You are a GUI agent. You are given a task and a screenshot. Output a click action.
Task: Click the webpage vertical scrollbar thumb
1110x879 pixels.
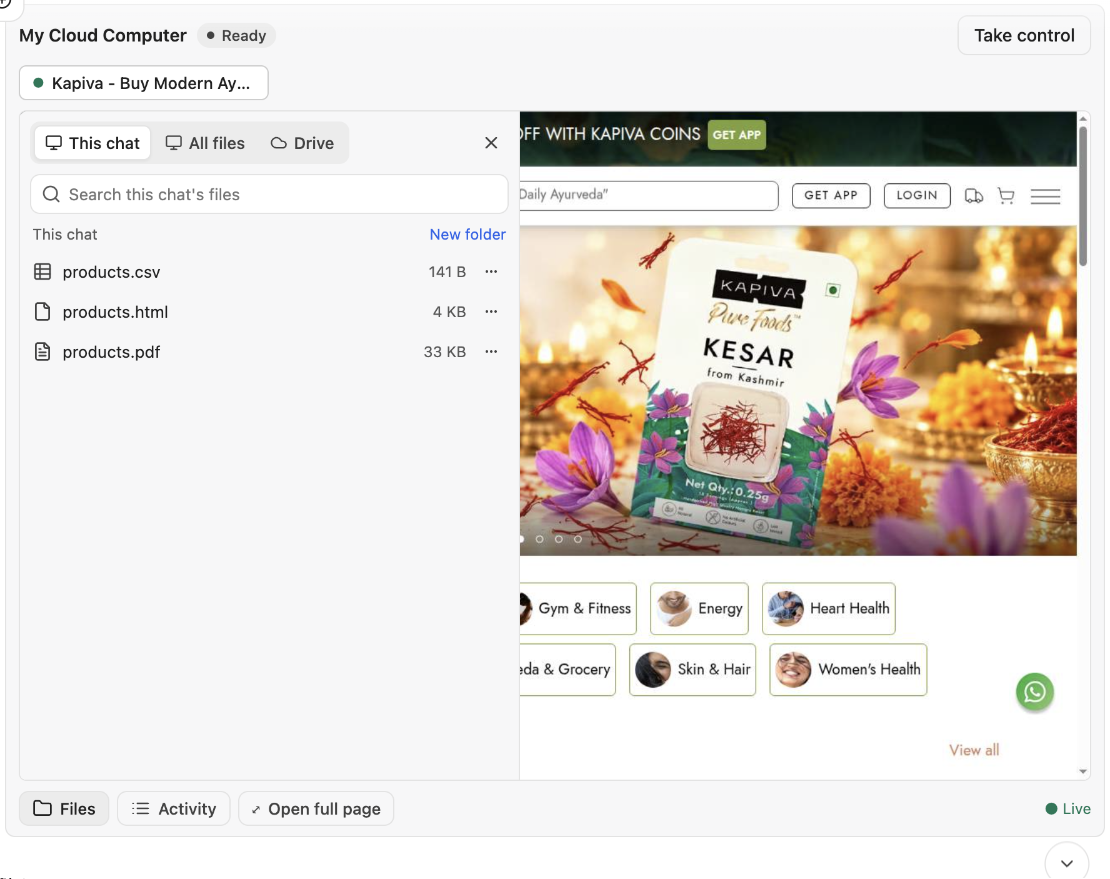tap(1082, 195)
